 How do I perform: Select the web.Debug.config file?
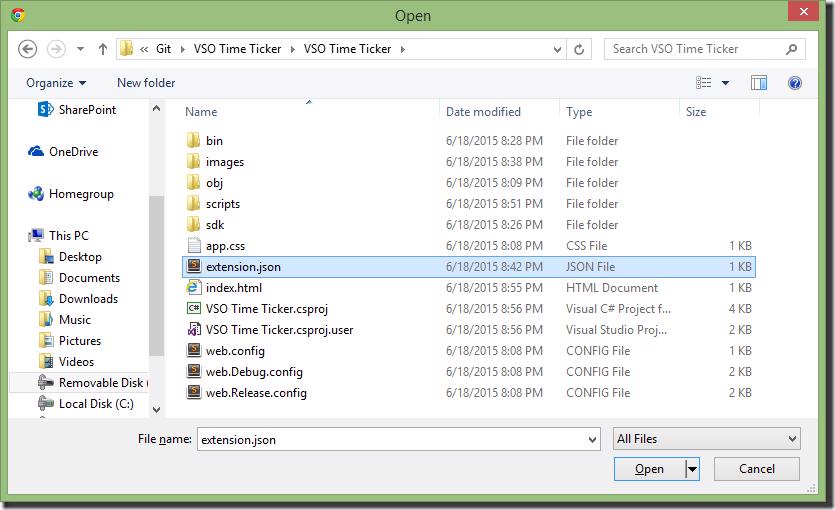(255, 372)
